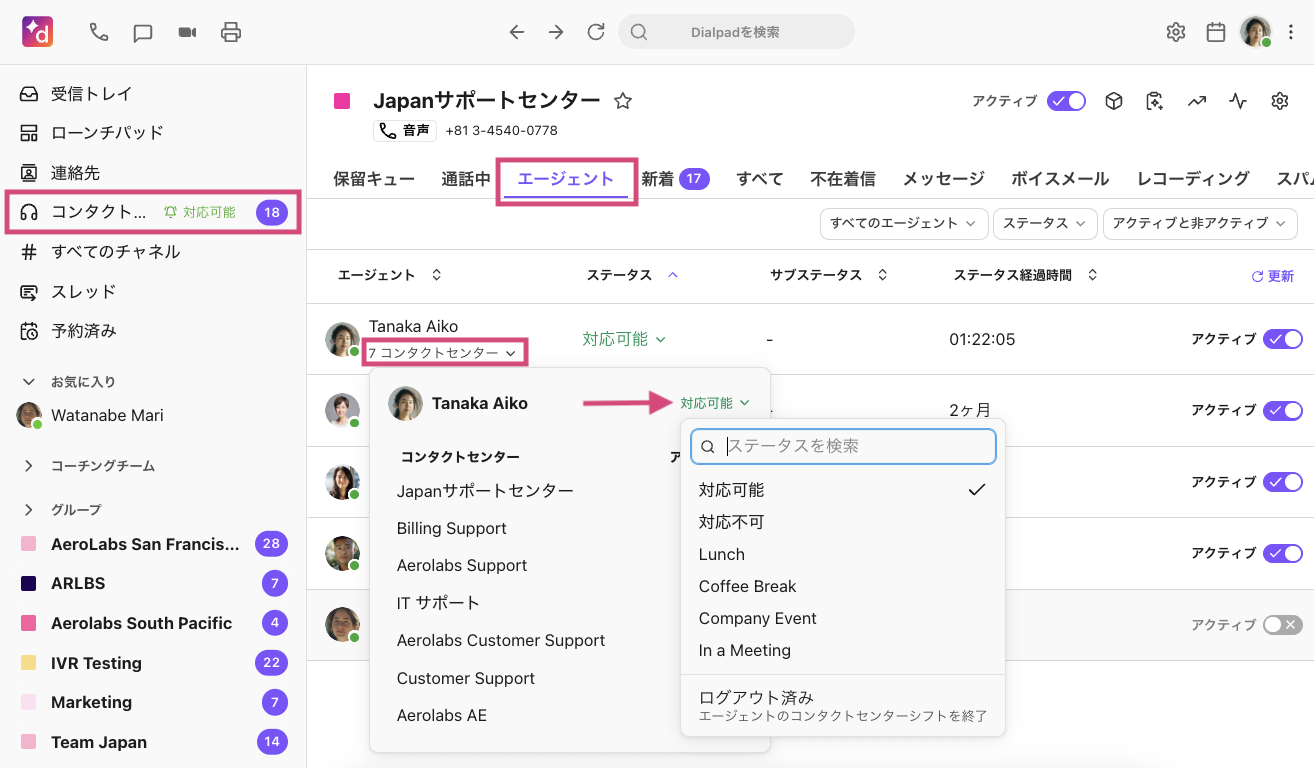Switch to the ボイスメール tab

click(x=1059, y=179)
